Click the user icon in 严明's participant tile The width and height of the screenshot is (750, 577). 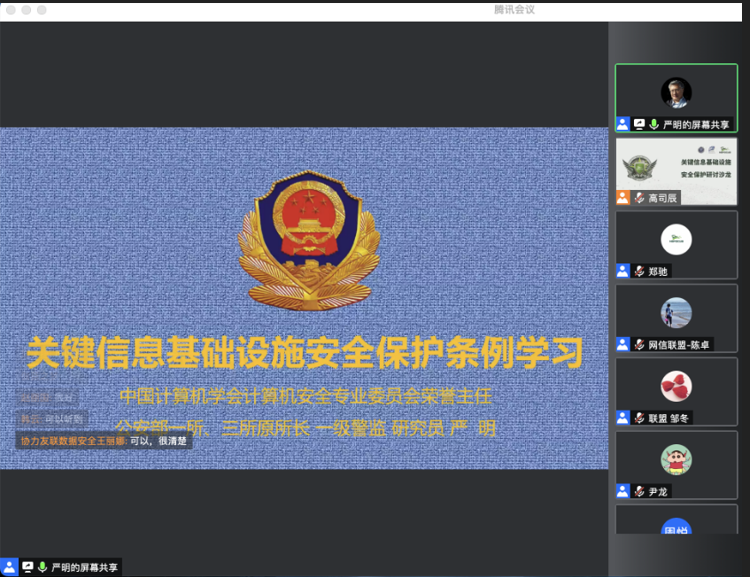click(622, 124)
